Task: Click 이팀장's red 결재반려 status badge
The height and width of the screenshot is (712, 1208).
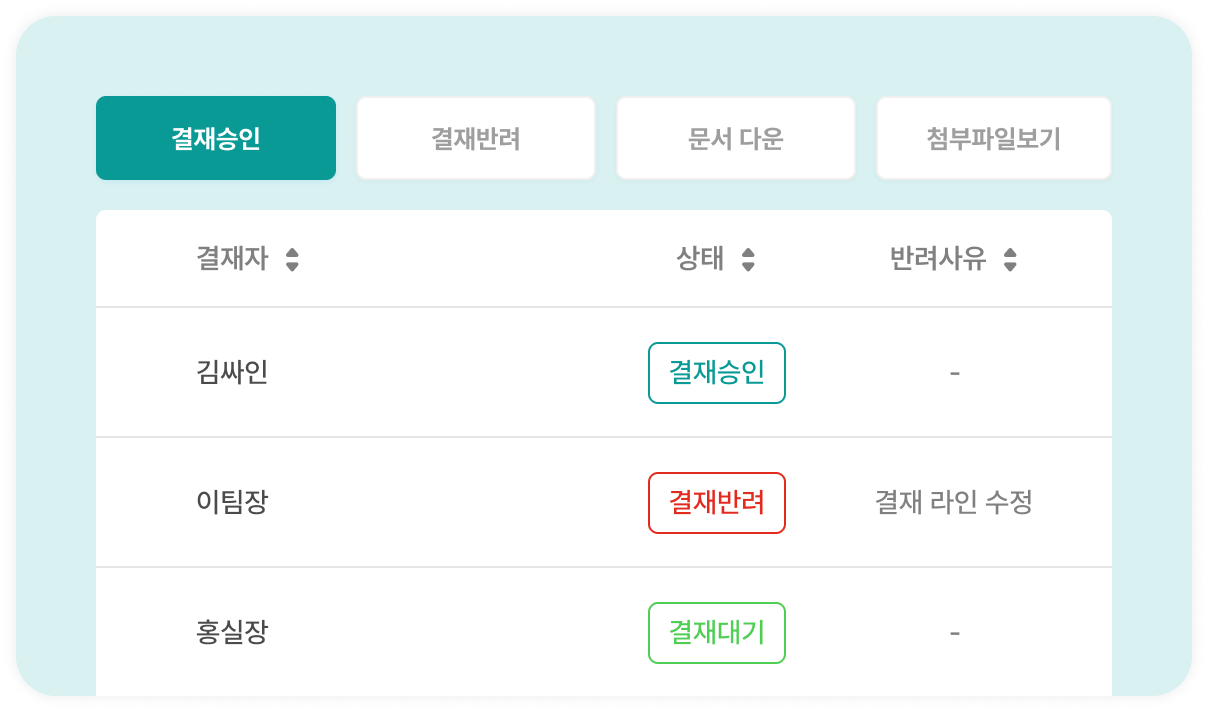Action: tap(716, 502)
